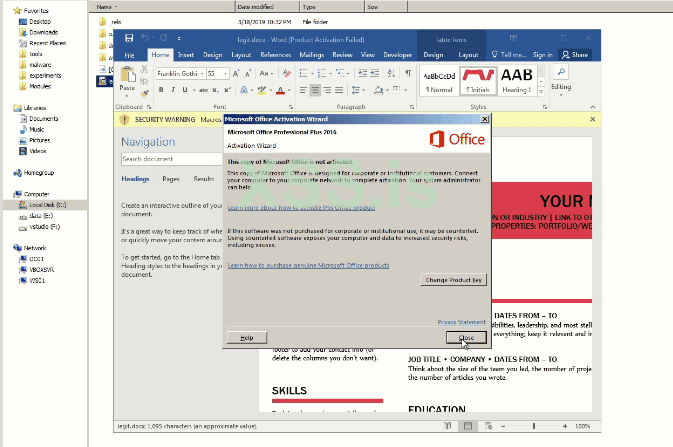Image resolution: width=673 pixels, height=447 pixels.
Task: Shrink font size with the smaller A icon
Action: click(248, 74)
